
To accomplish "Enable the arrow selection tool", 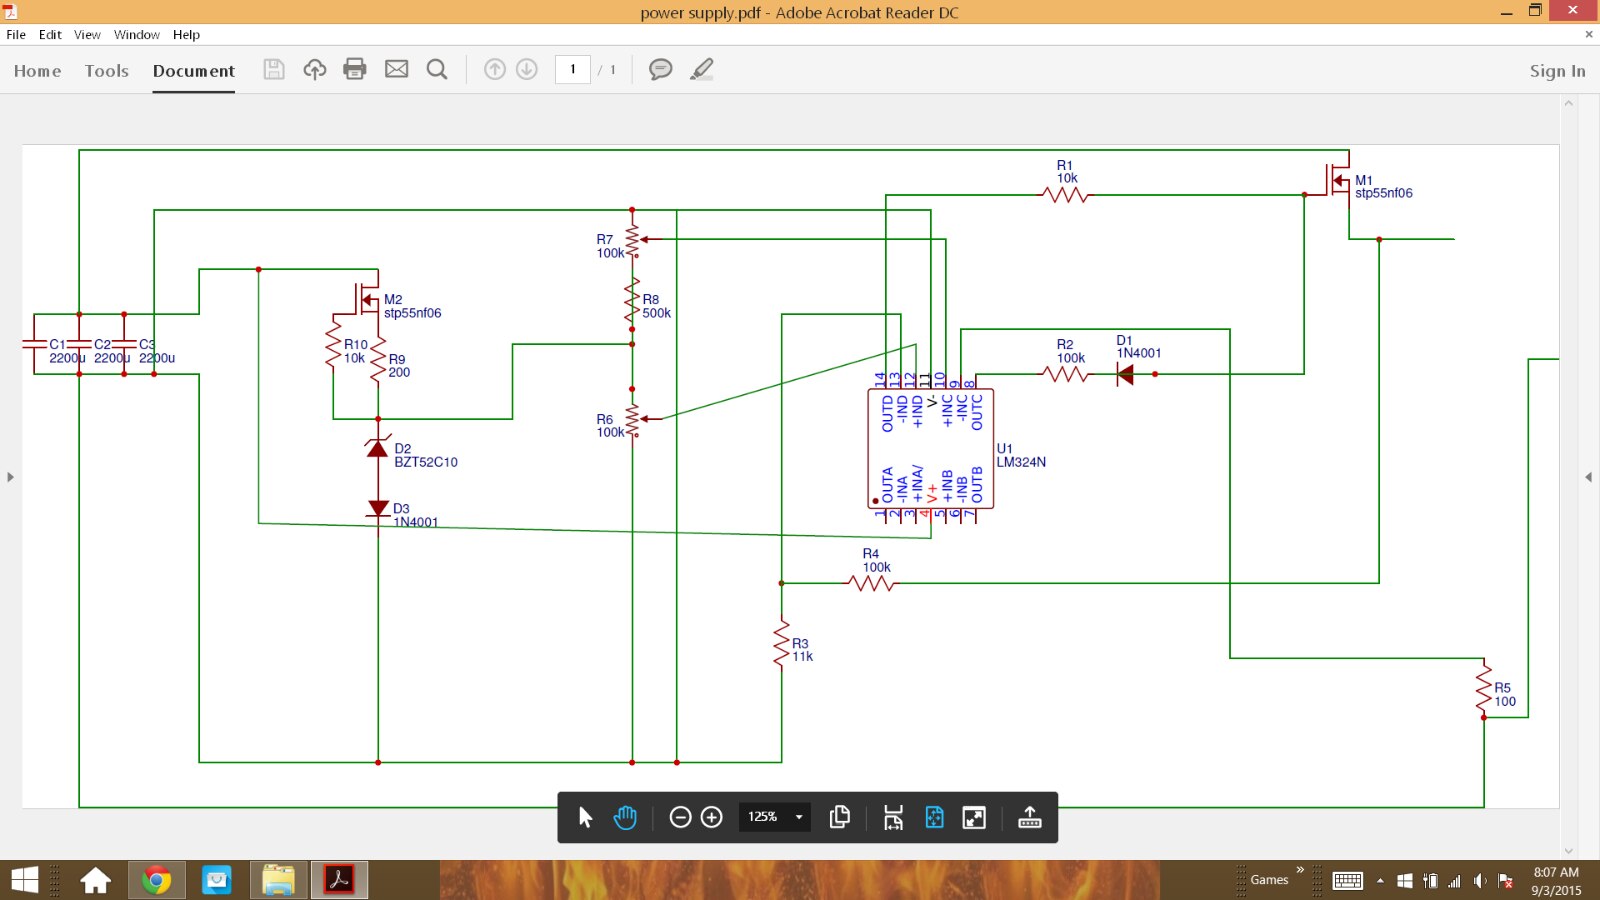I will [x=586, y=817].
